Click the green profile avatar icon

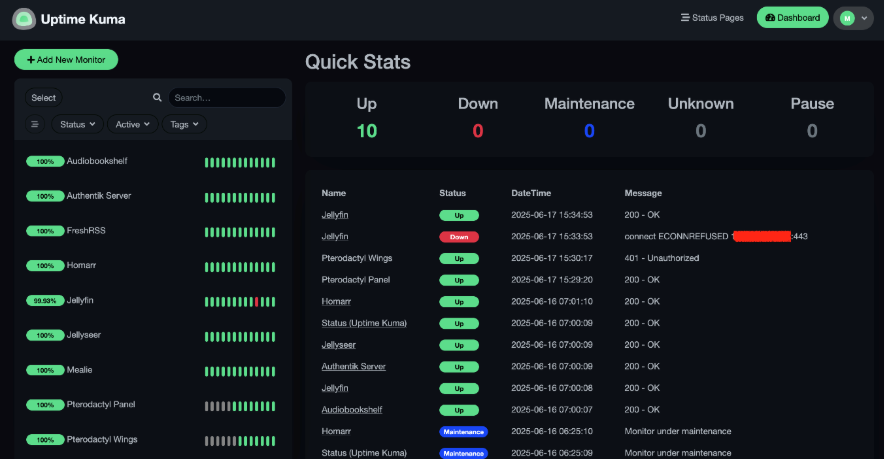pyautogui.click(x=847, y=18)
